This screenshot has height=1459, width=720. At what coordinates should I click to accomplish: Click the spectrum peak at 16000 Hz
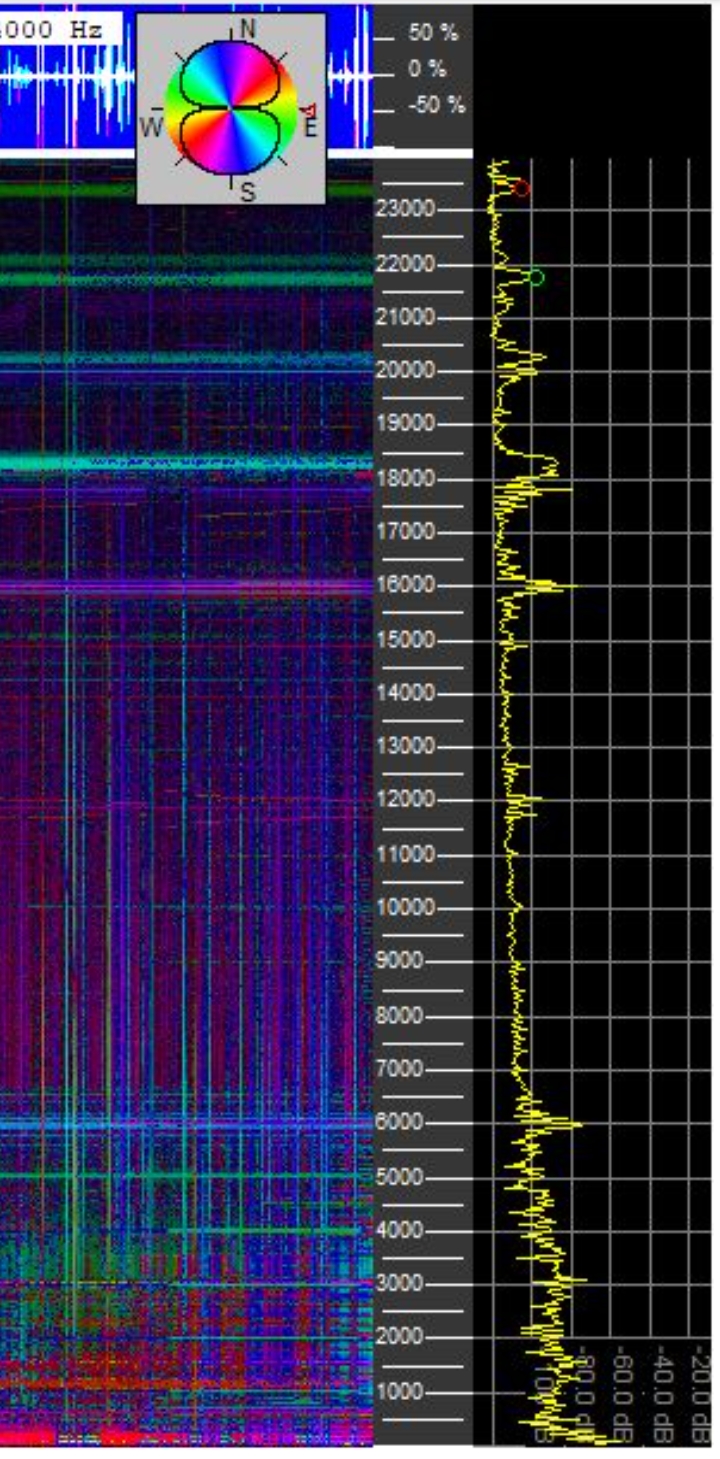pyautogui.click(x=572, y=586)
